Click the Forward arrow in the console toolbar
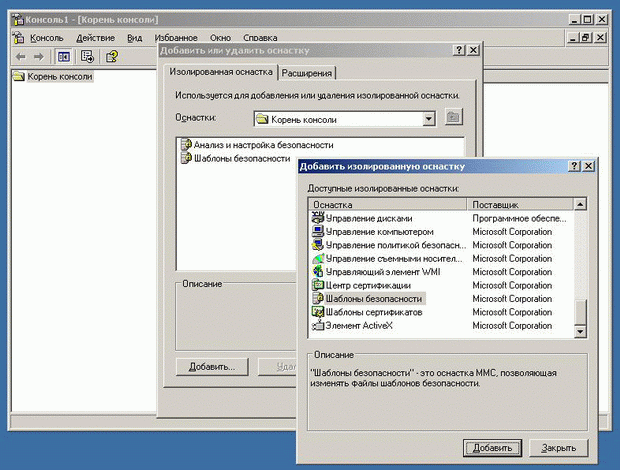620x470 pixels. click(x=38, y=56)
